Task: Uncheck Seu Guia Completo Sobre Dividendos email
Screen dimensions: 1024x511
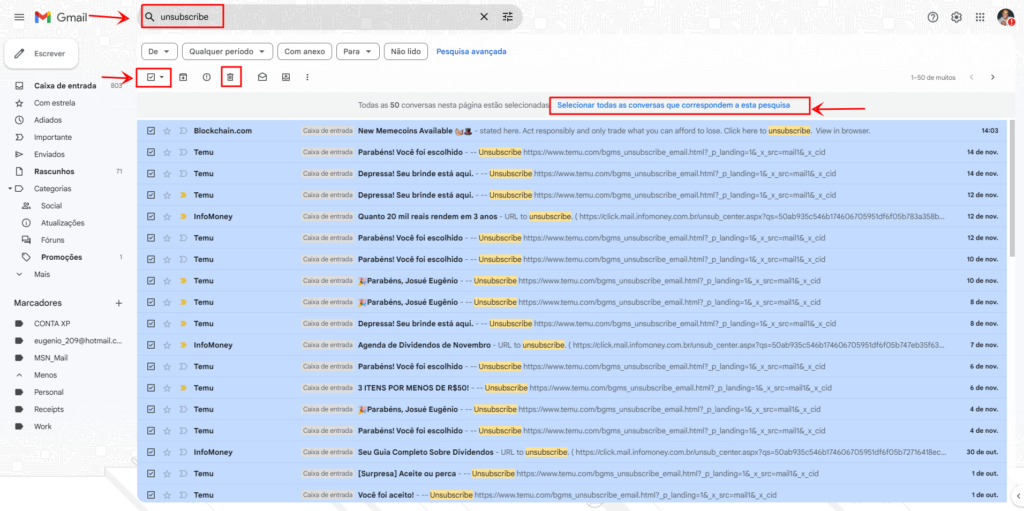Action: click(151, 452)
